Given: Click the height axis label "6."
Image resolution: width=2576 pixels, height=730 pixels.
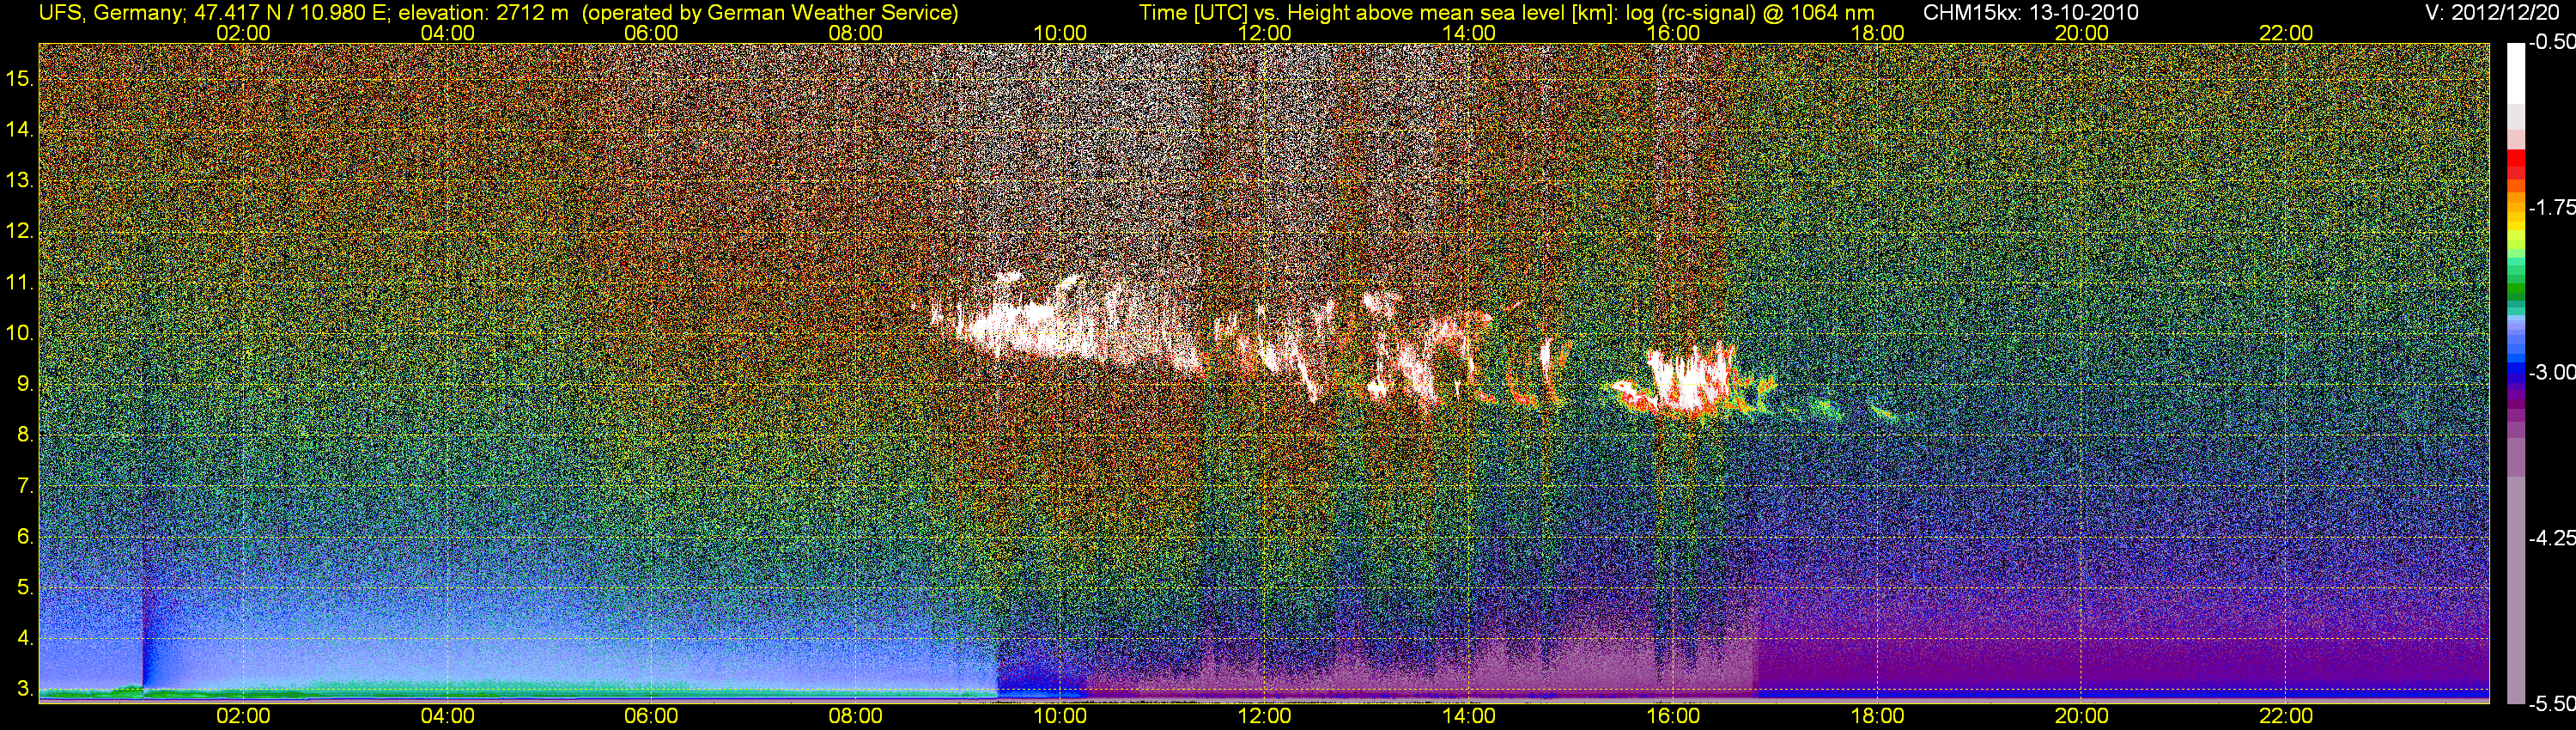Looking at the screenshot, I should [26, 537].
